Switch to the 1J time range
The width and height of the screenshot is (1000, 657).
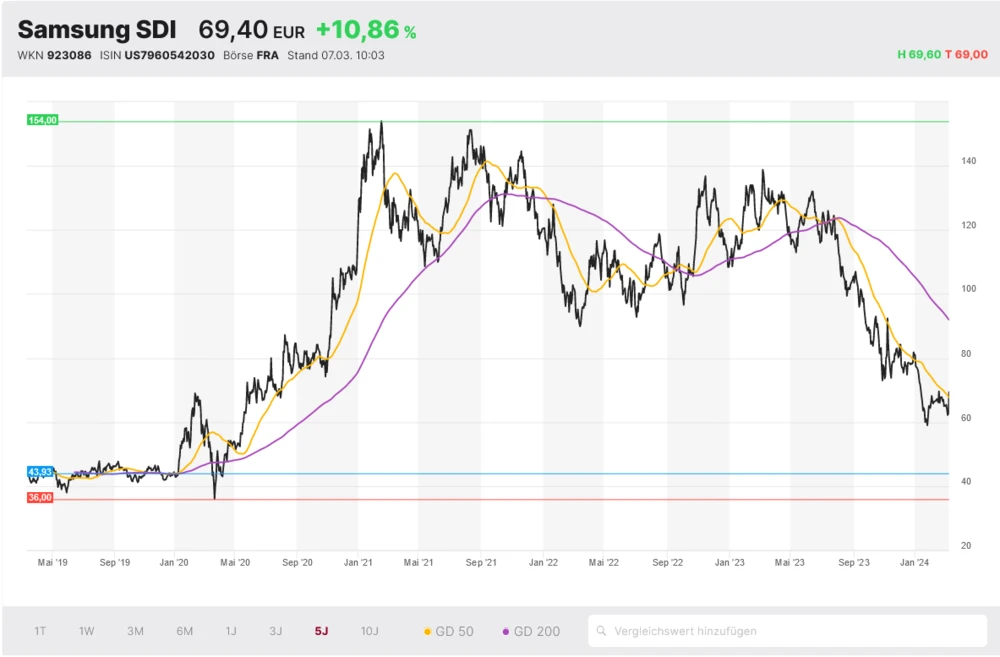(231, 631)
